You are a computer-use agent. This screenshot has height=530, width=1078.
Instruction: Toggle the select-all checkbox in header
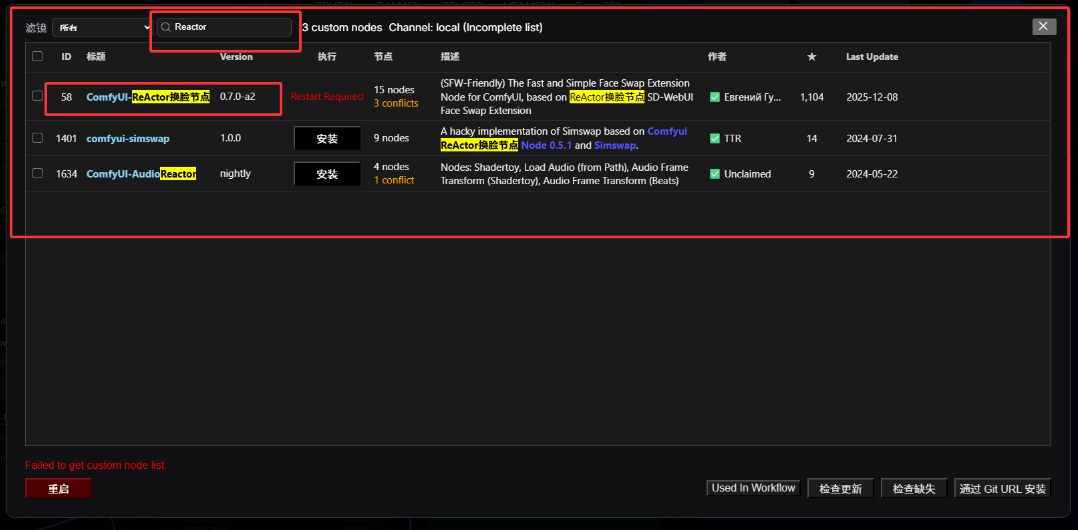coord(37,56)
